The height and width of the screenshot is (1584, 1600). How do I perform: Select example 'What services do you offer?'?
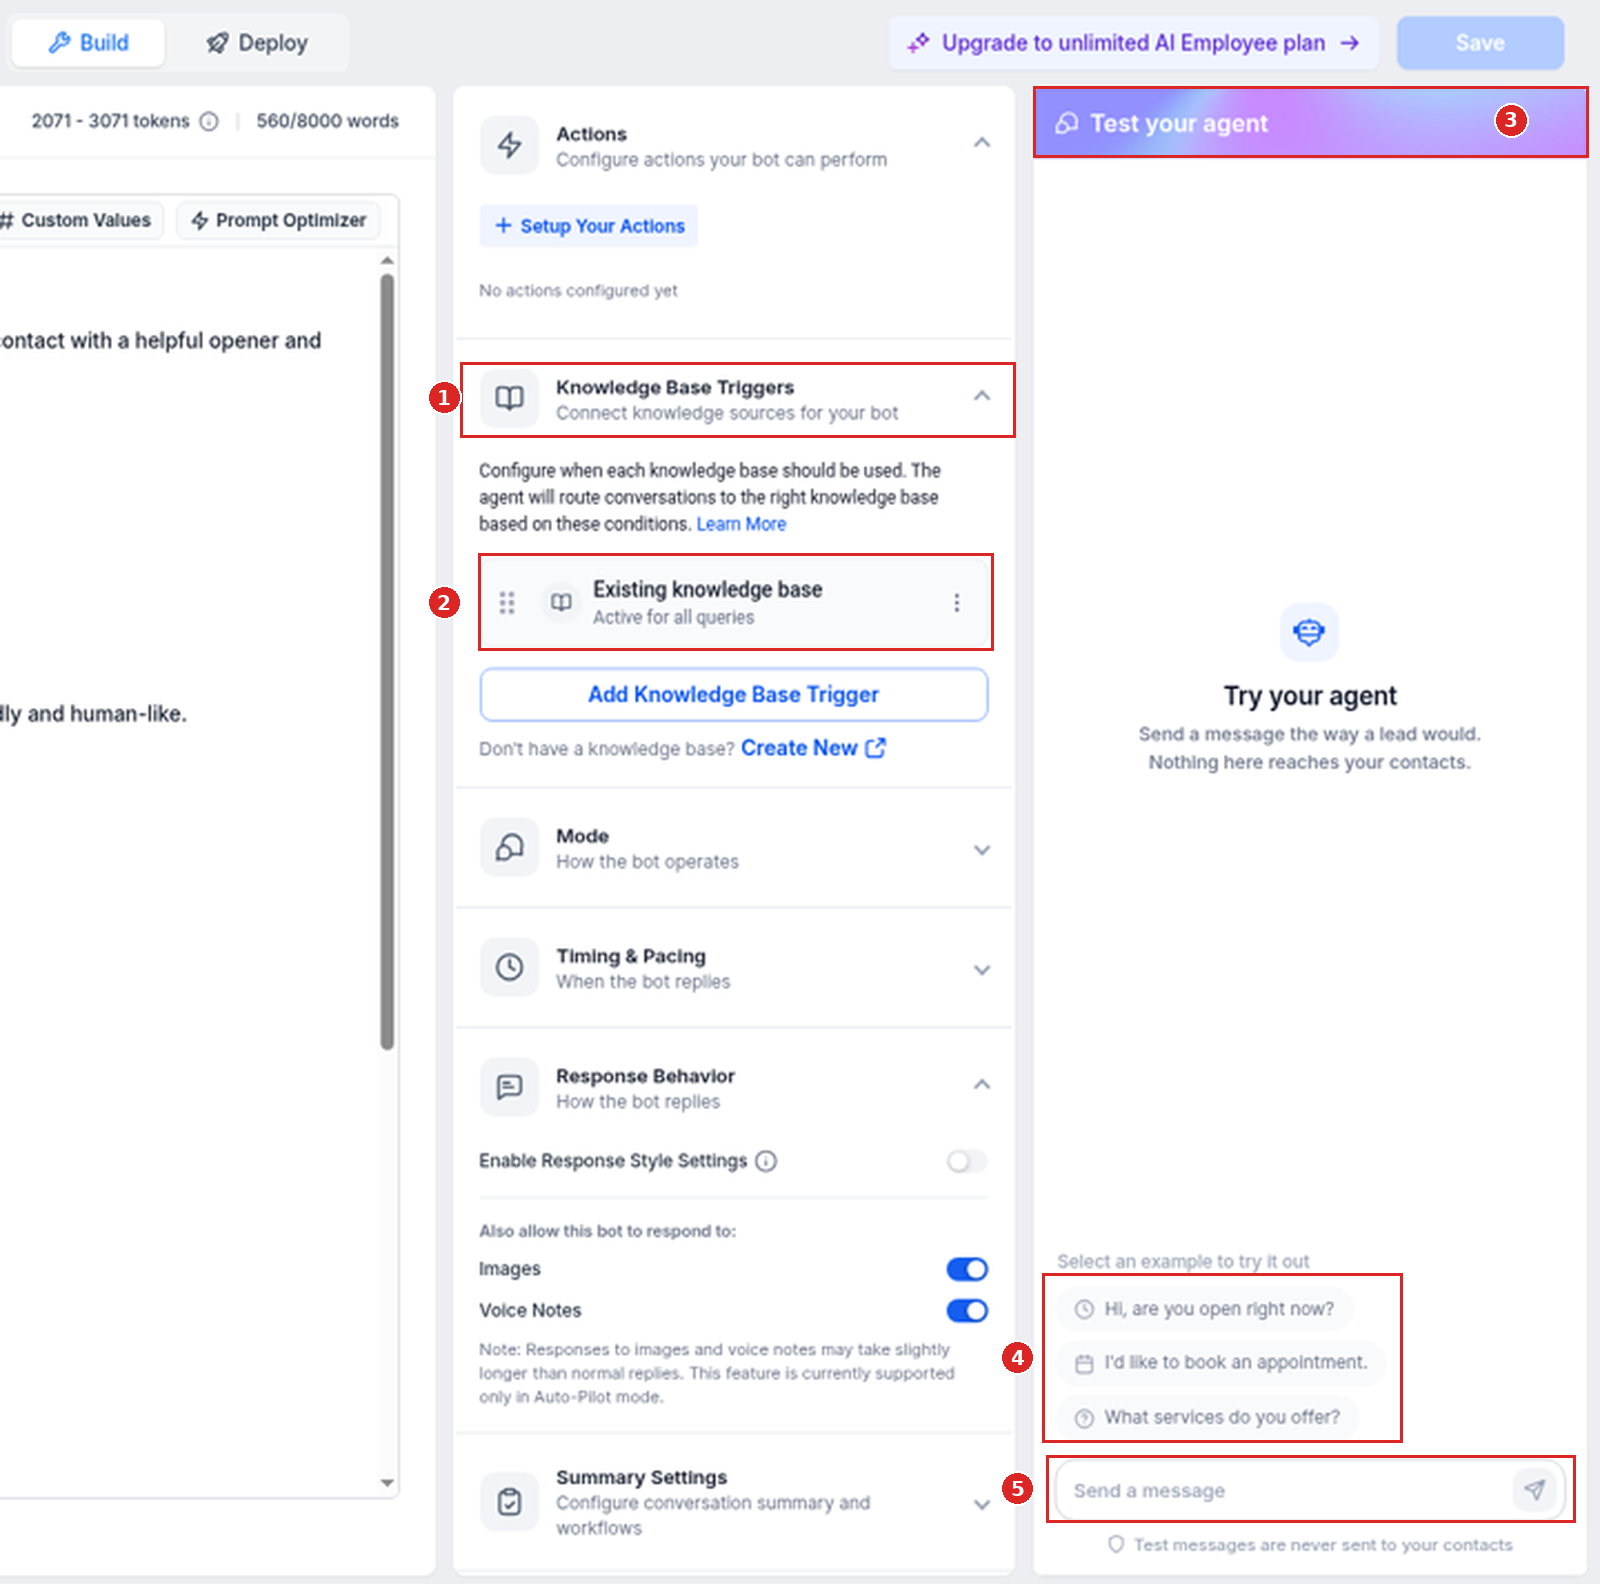[x=1208, y=1418]
